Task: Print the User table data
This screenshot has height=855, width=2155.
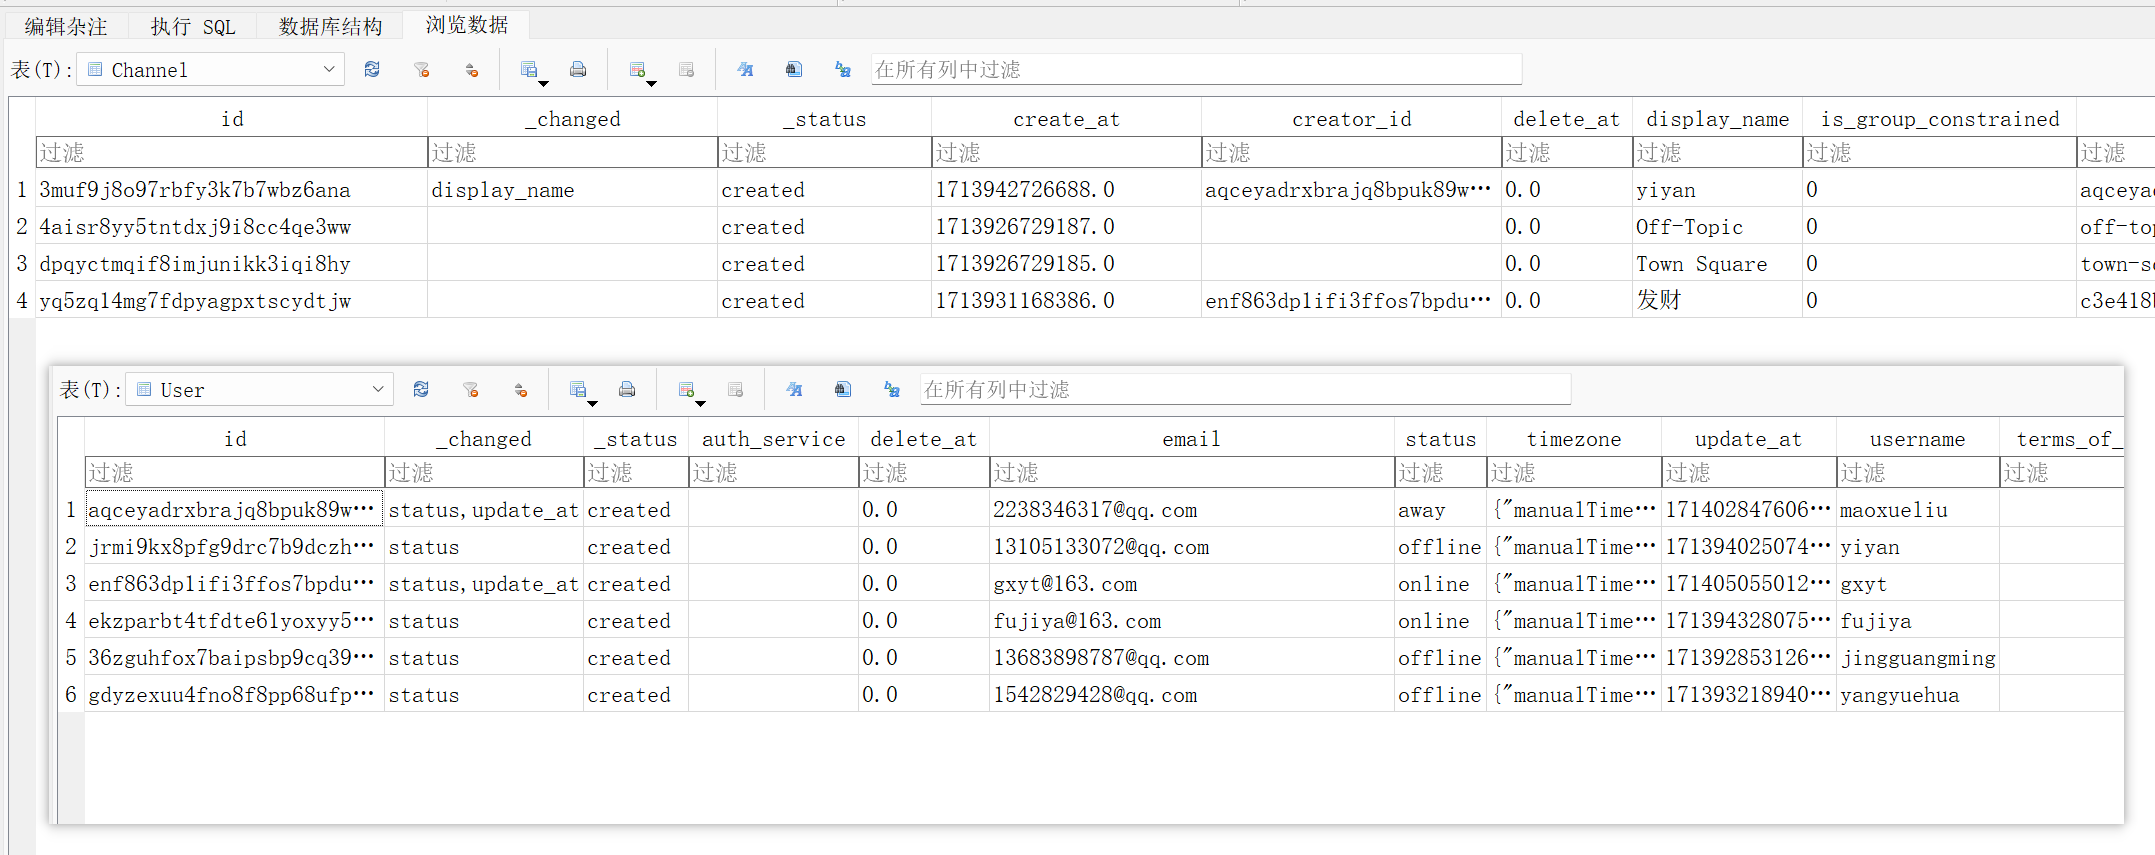Action: 627,389
